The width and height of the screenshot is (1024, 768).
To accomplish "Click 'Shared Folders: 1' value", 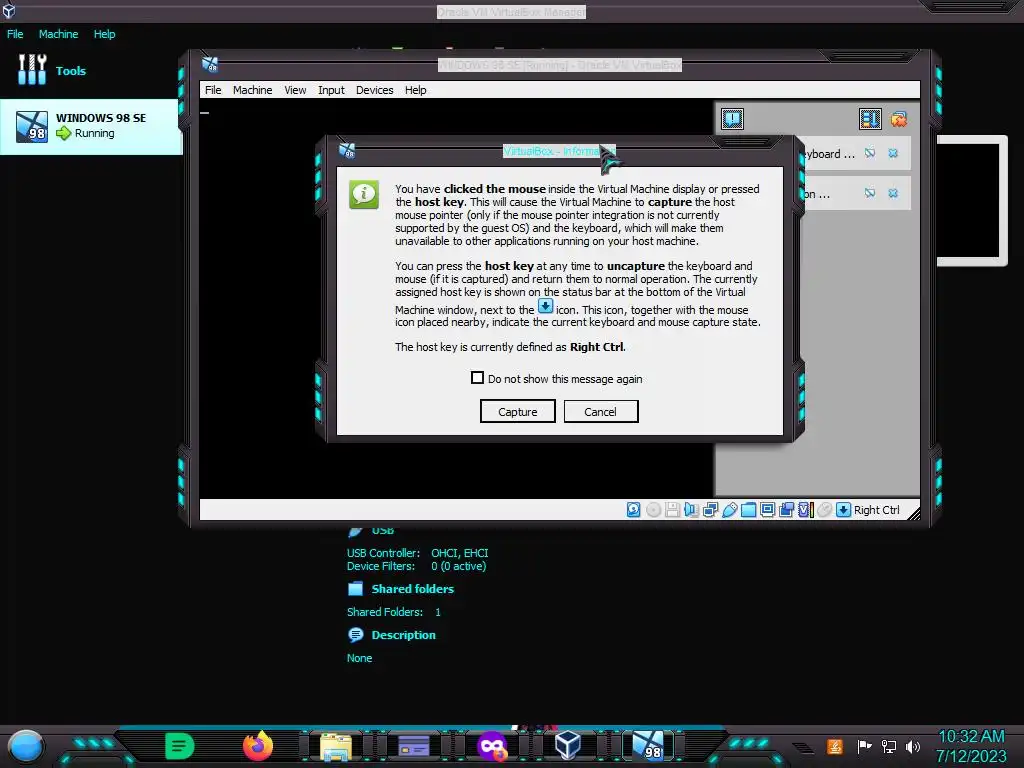I will tap(438, 612).
